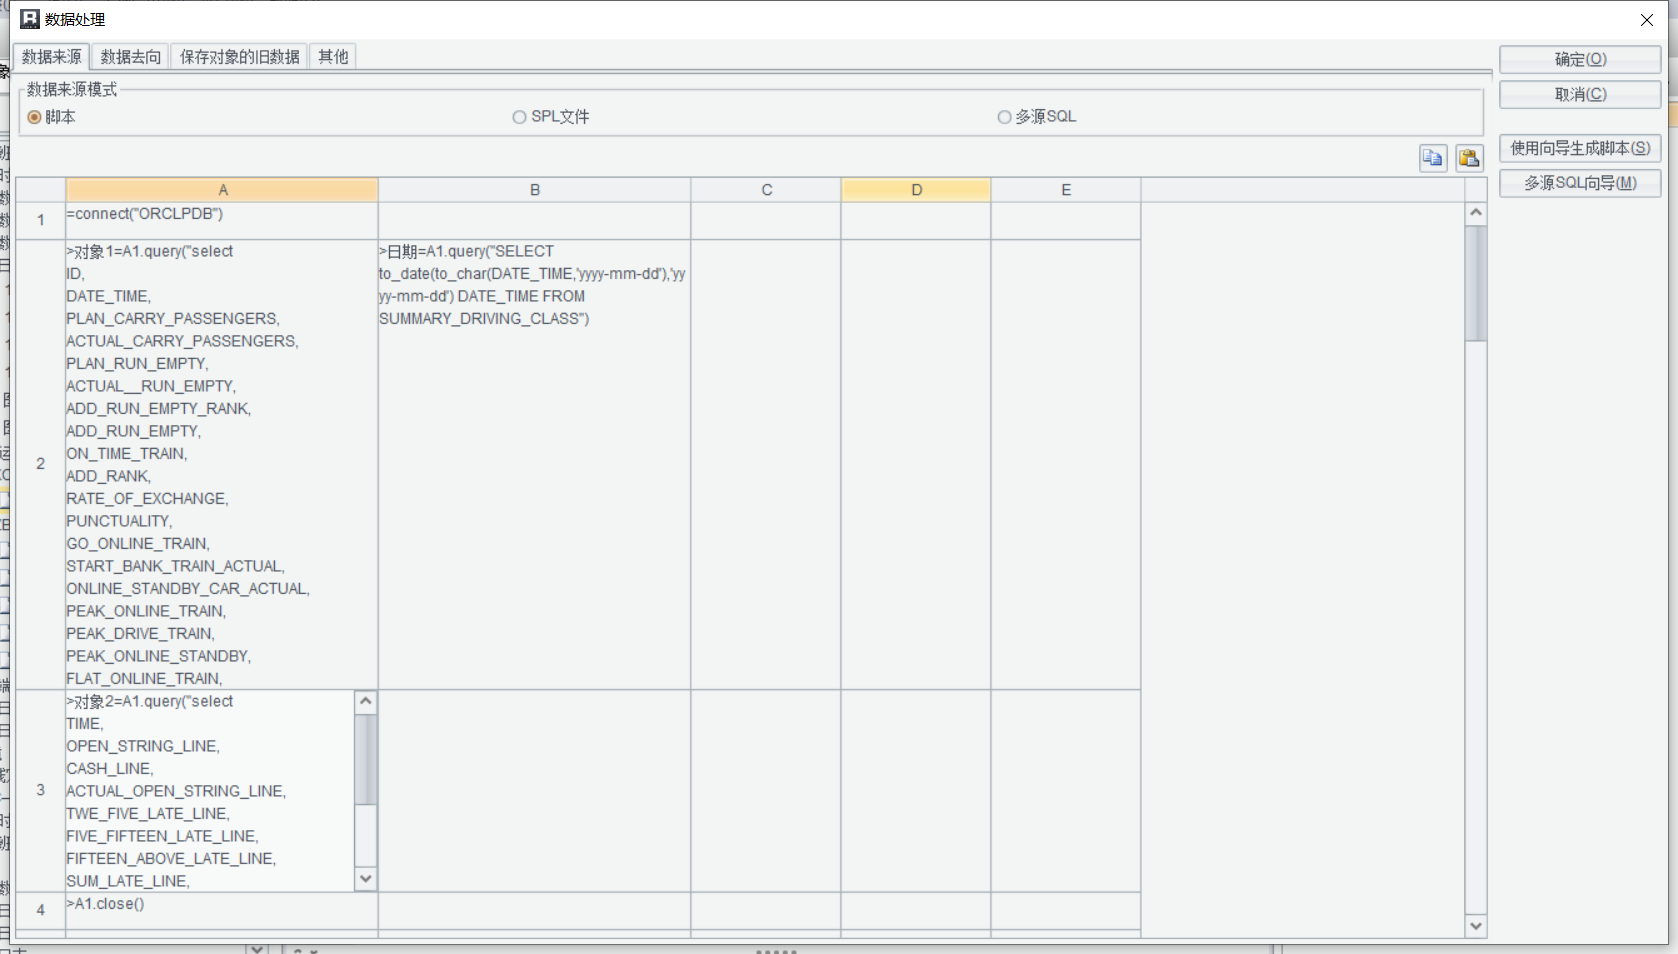
Task: Close the 数据处理 dialog
Action: (1647, 20)
